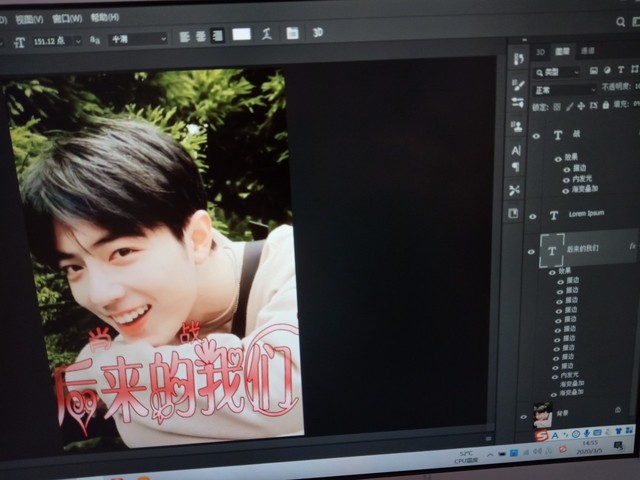The height and width of the screenshot is (480, 640).
Task: Open the Tool Presets panel icon
Action: click(514, 190)
